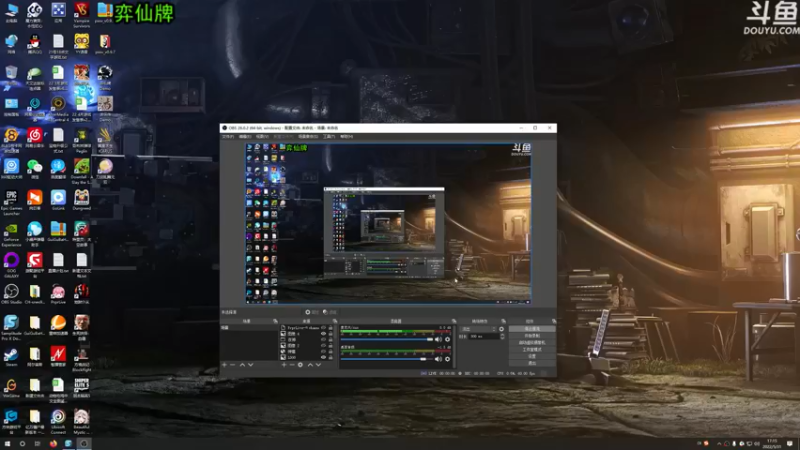Open the 帮助 Help menu in OBS

(346, 137)
